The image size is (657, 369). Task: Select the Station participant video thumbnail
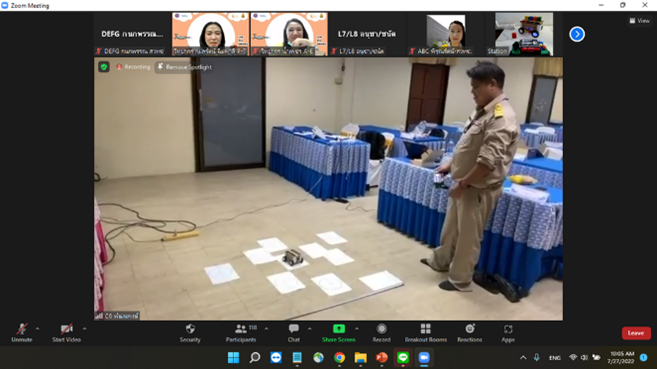[x=524, y=34]
